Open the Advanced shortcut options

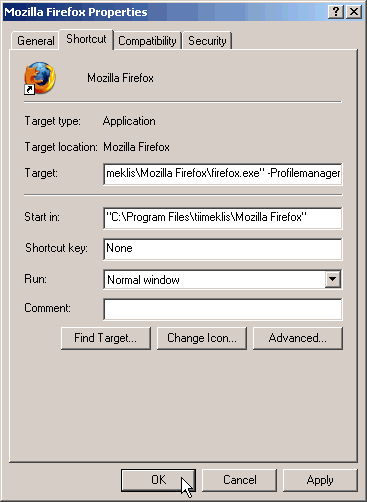pos(298,338)
